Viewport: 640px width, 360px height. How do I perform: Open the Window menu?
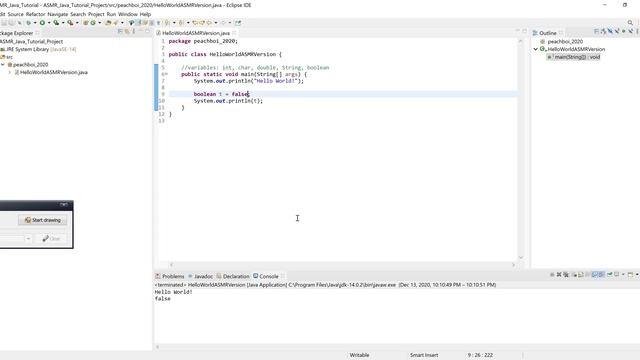pyautogui.click(x=128, y=14)
